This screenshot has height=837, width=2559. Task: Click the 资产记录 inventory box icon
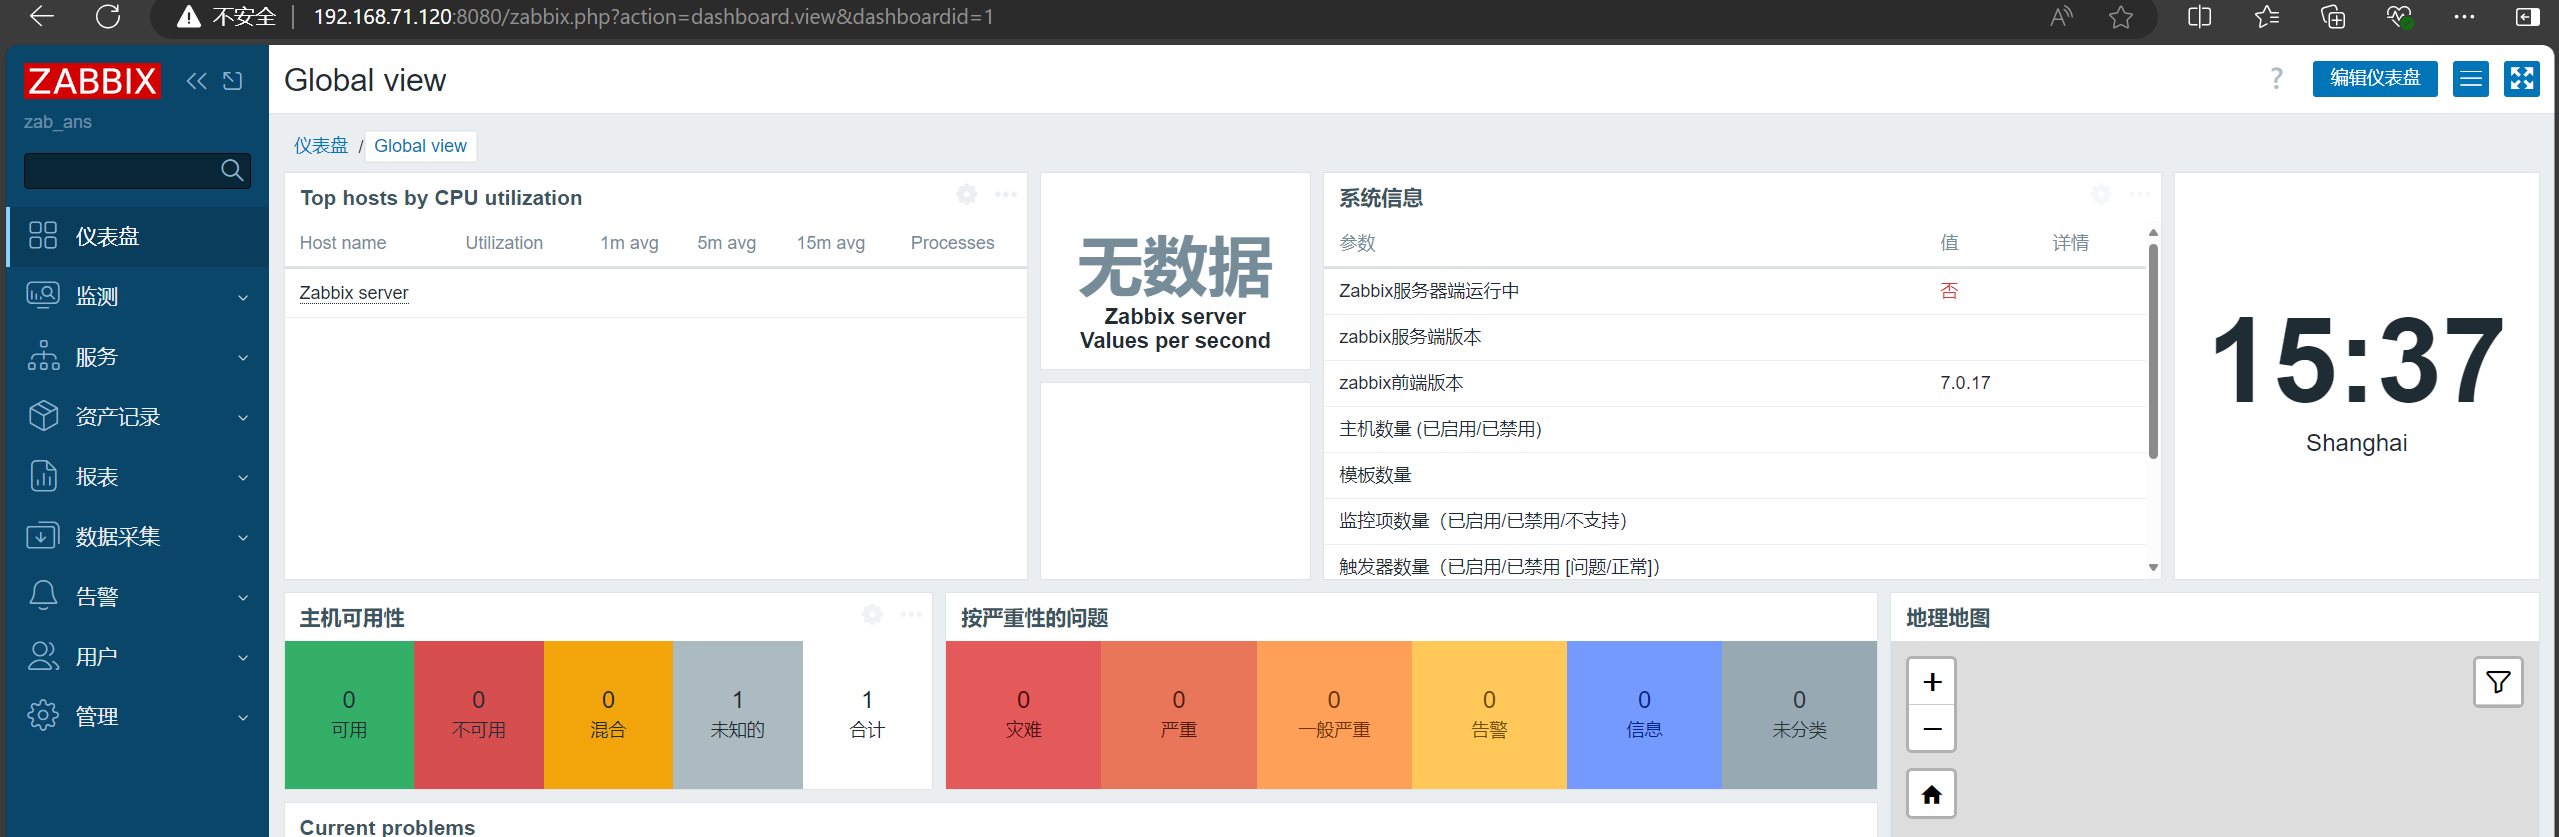43,416
